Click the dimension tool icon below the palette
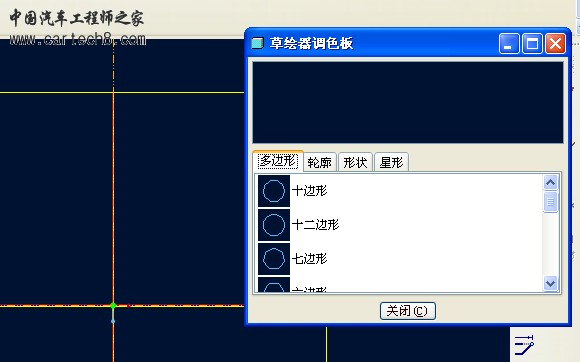580x362 pixels. pos(524,345)
